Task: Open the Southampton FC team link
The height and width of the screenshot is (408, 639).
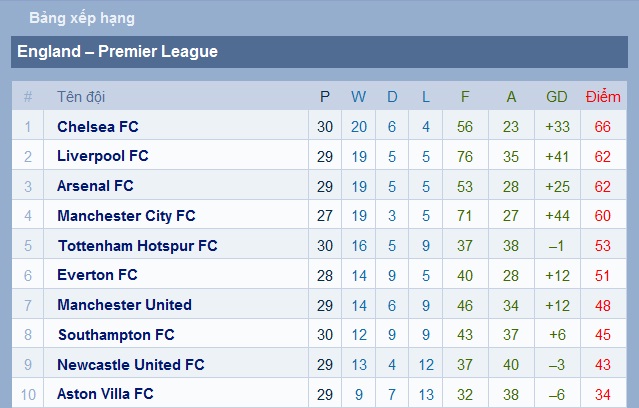Action: coord(116,335)
